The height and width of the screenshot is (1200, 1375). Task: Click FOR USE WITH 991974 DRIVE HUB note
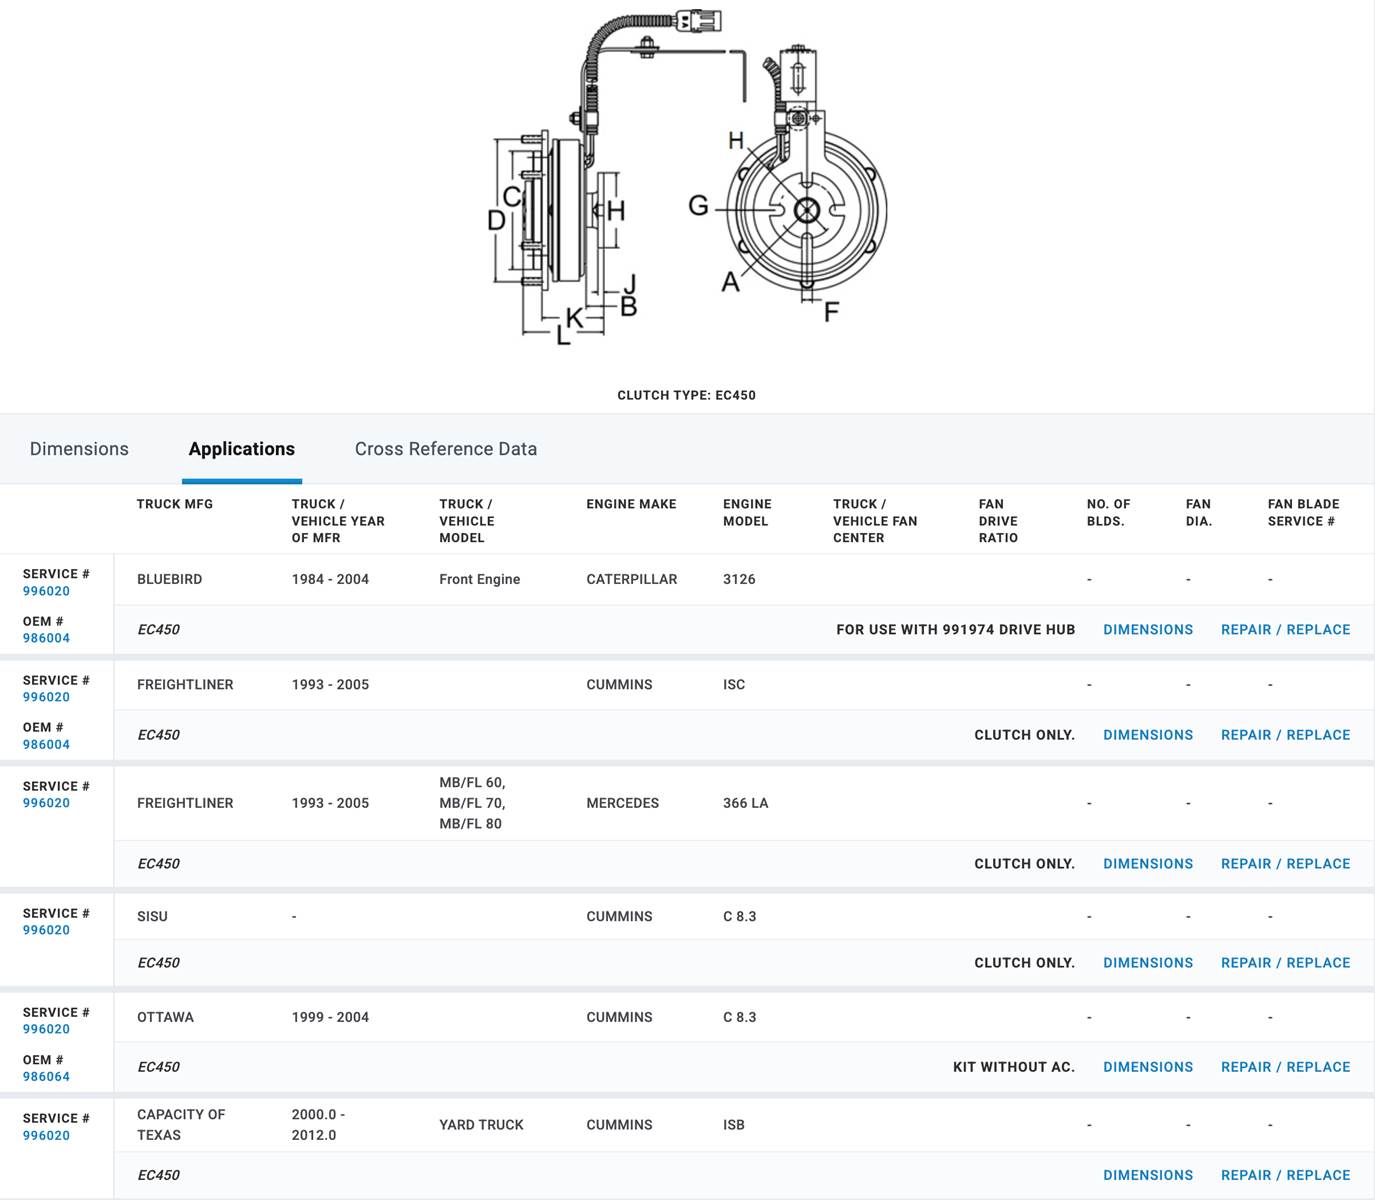[955, 630]
